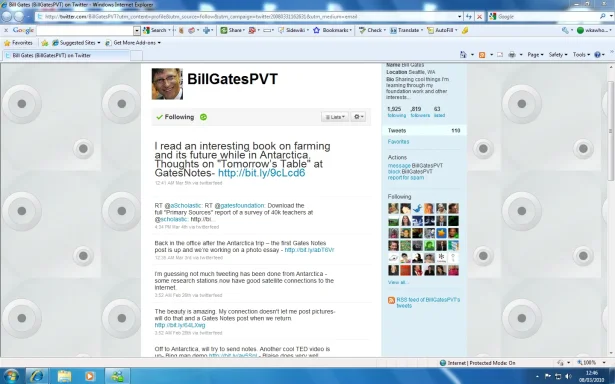The image size is (615, 384).
Task: Click View all following link
Action: (x=398, y=282)
